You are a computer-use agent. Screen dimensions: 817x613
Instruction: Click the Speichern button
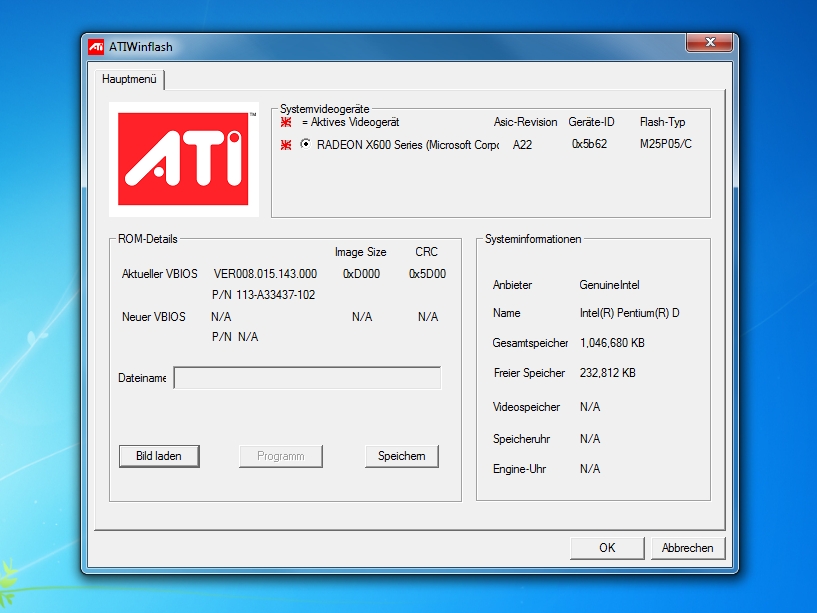[402, 456]
